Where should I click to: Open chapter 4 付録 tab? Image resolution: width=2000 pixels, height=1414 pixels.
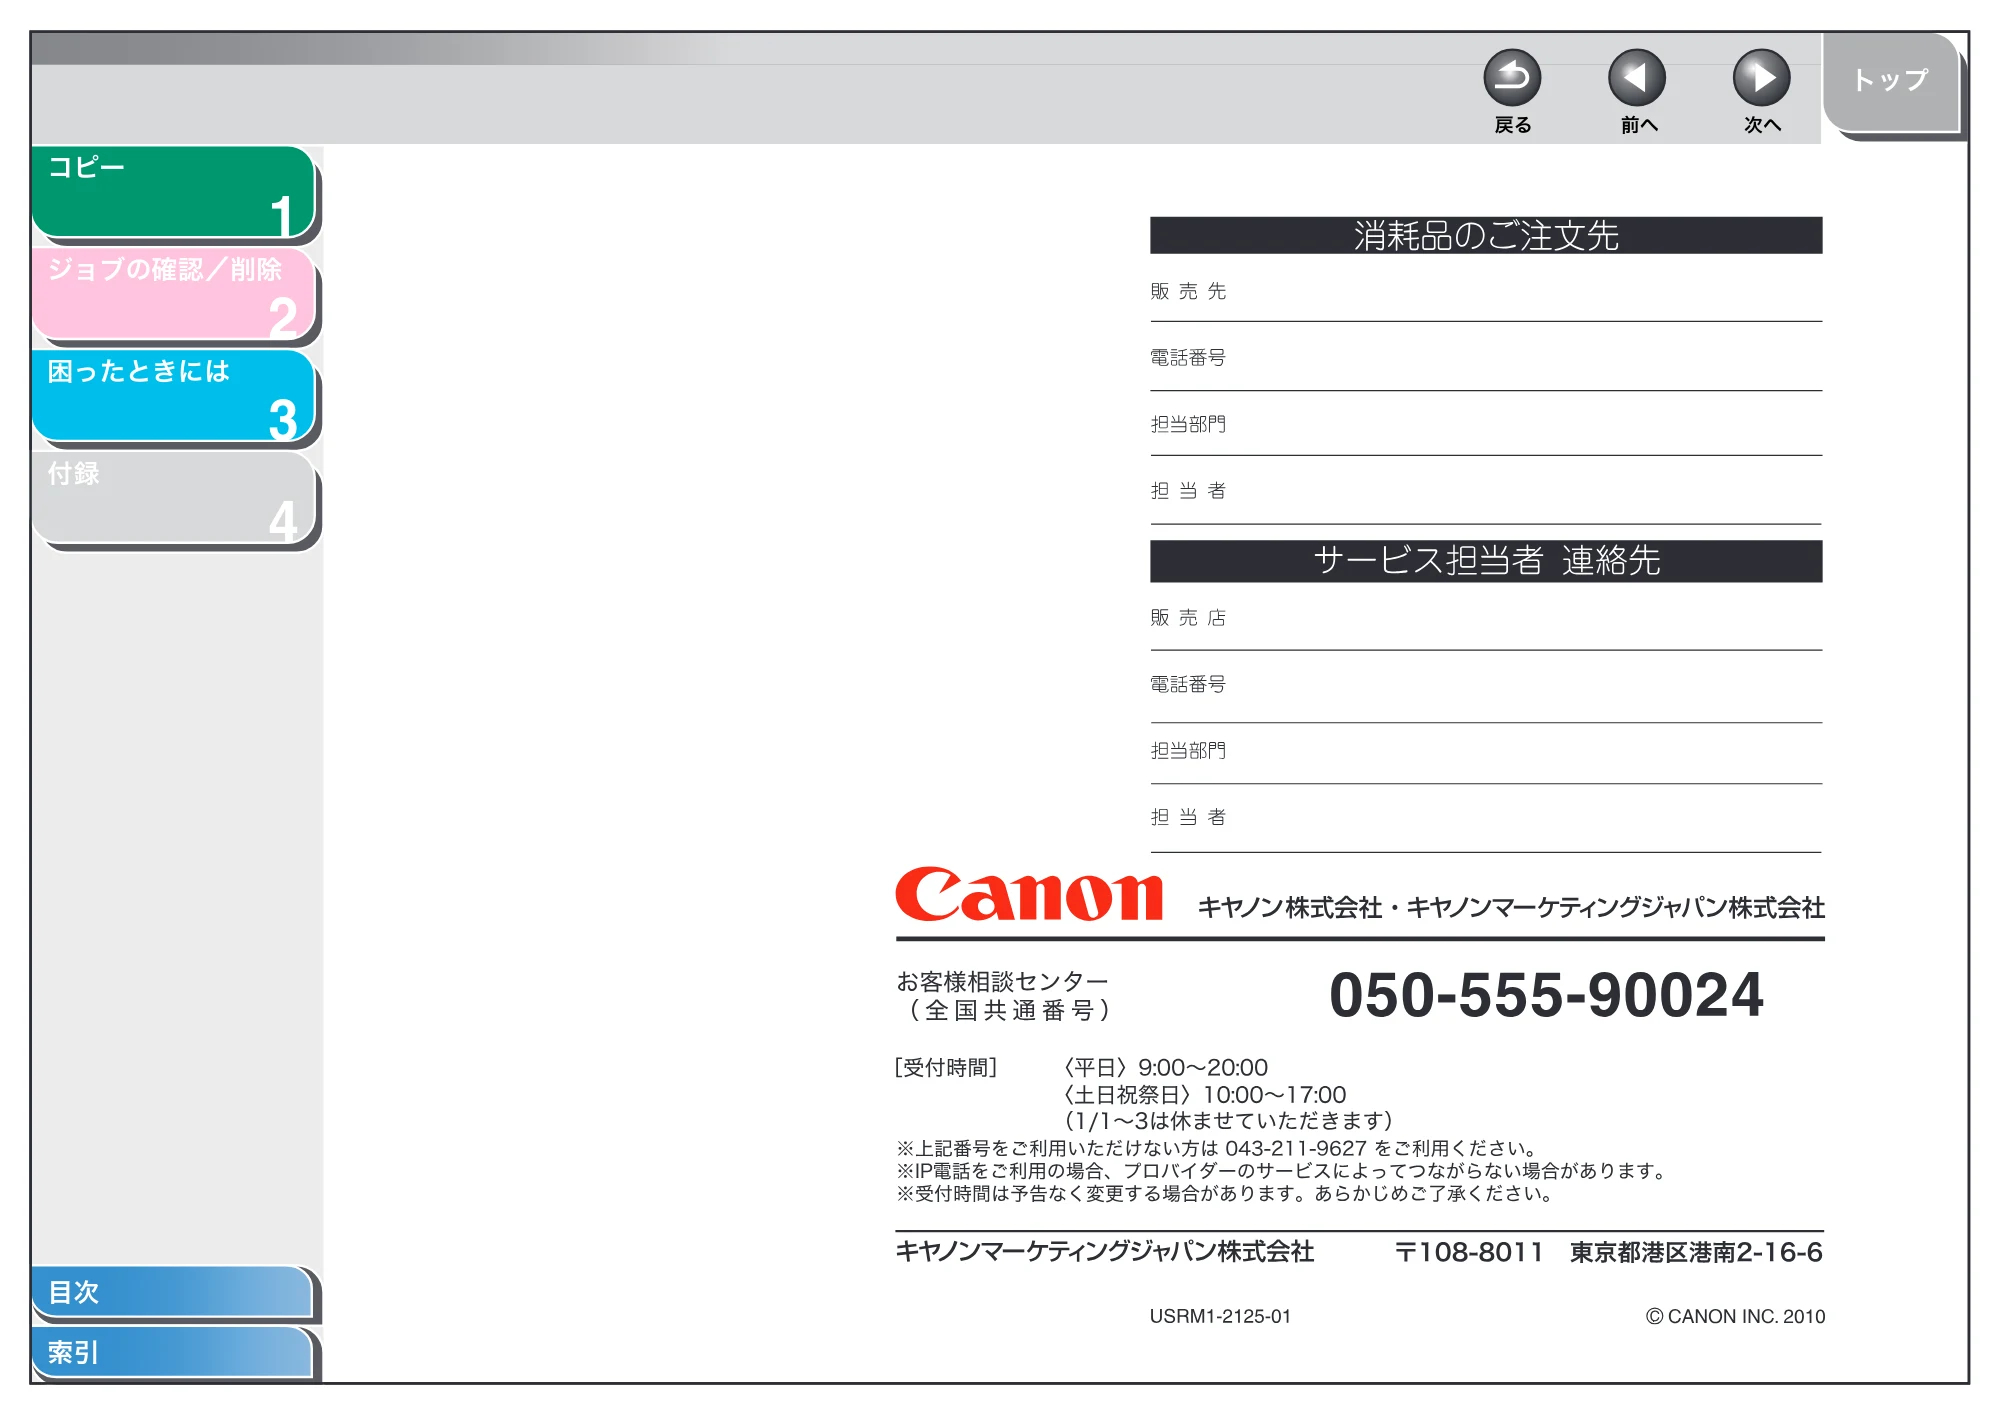coord(174,498)
